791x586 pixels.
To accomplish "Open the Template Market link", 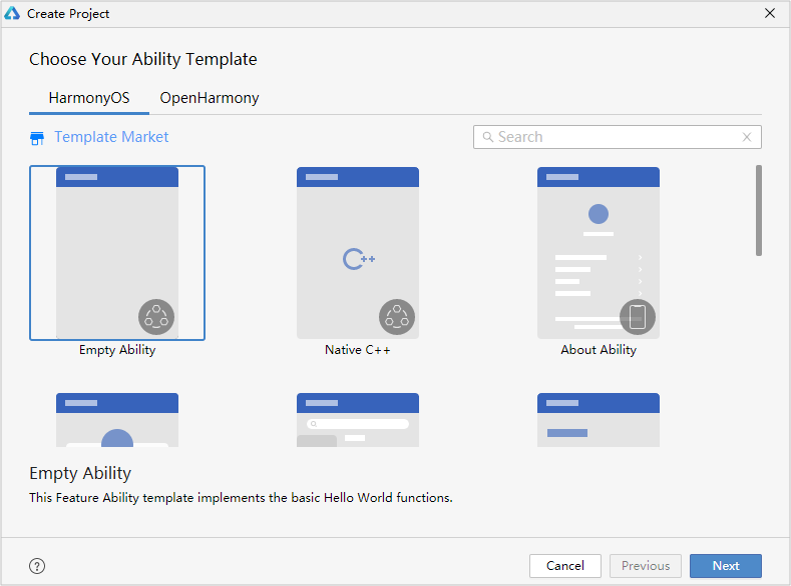I will [x=111, y=137].
